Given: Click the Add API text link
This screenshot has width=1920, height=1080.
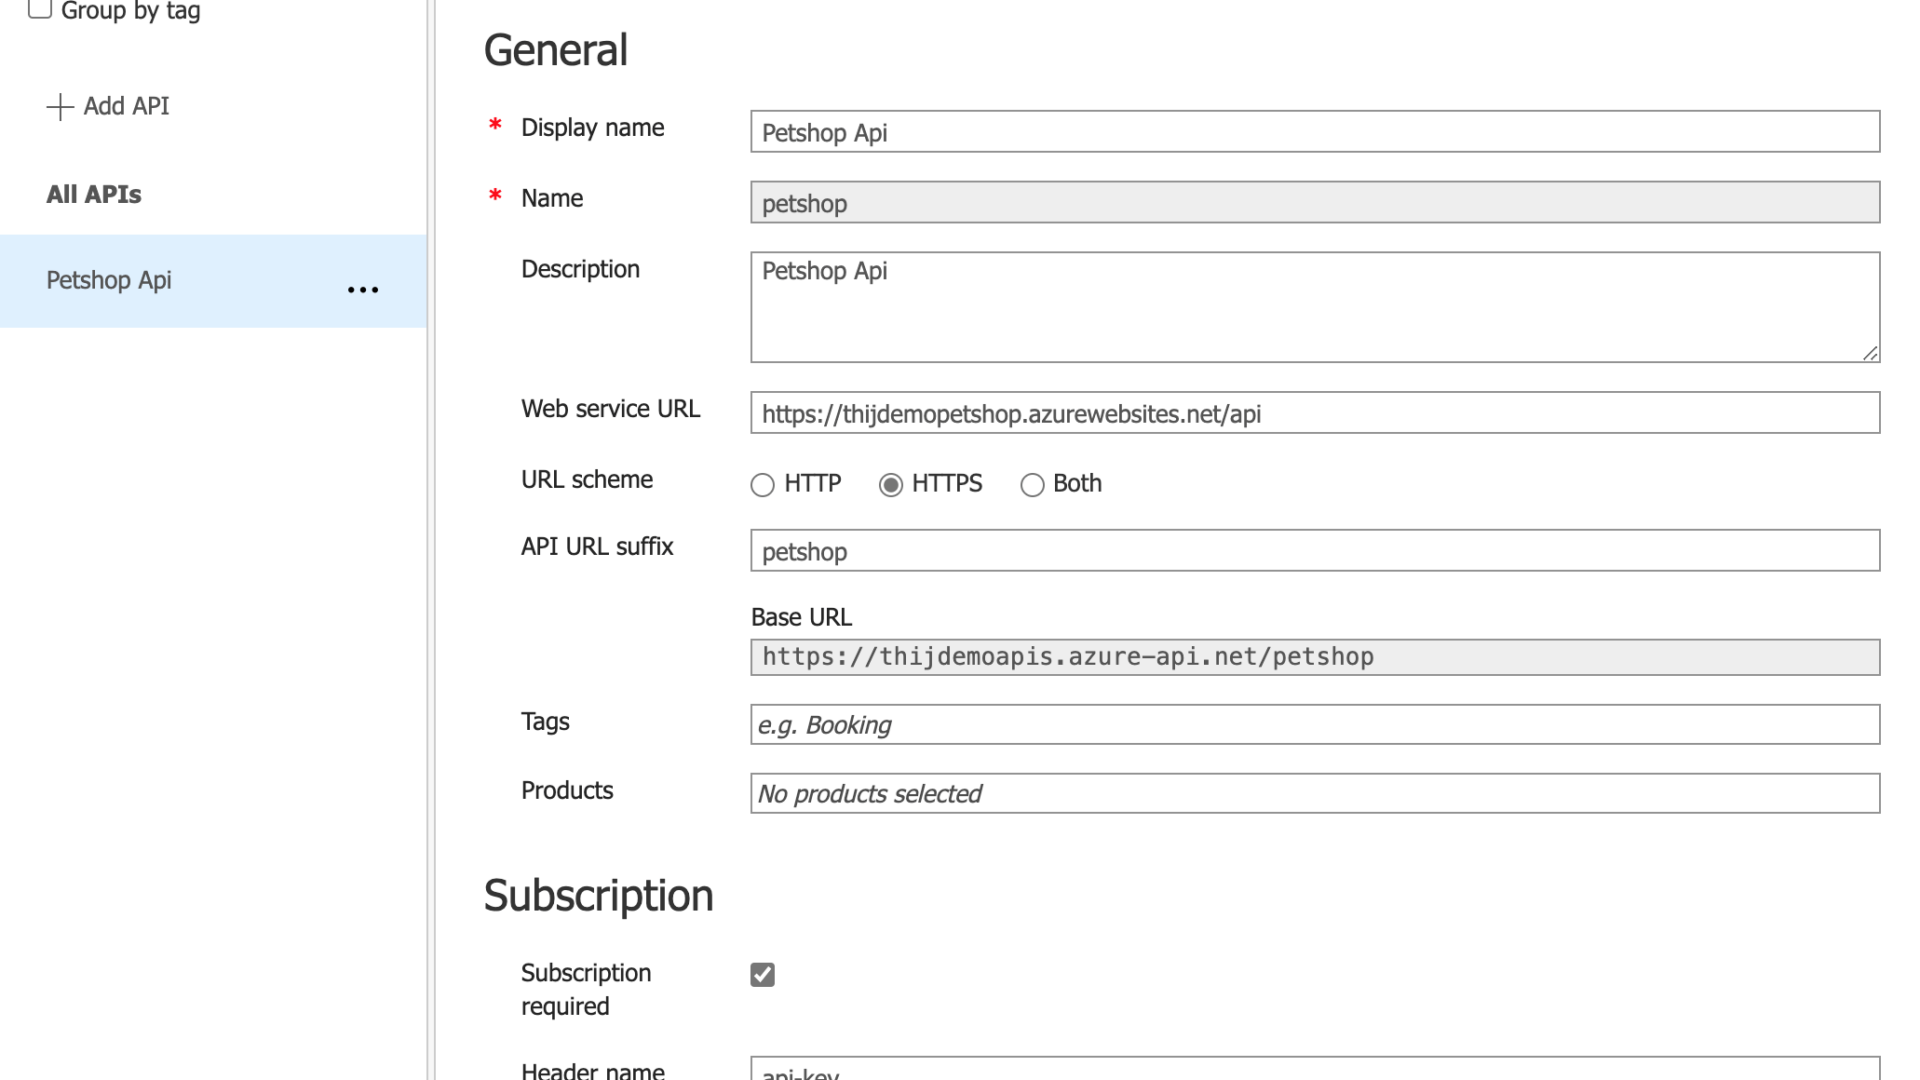Looking at the screenshot, I should coord(126,106).
